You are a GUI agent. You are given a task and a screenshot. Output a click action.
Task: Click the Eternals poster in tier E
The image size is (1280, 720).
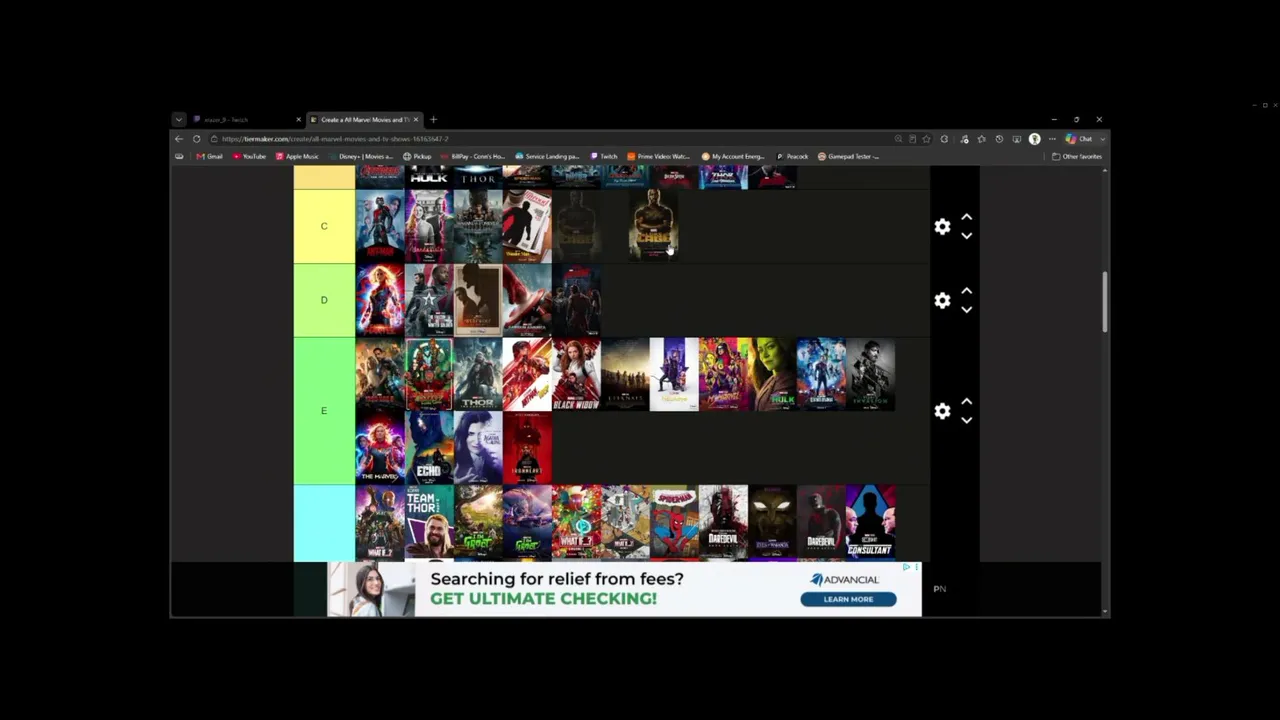[x=625, y=374]
